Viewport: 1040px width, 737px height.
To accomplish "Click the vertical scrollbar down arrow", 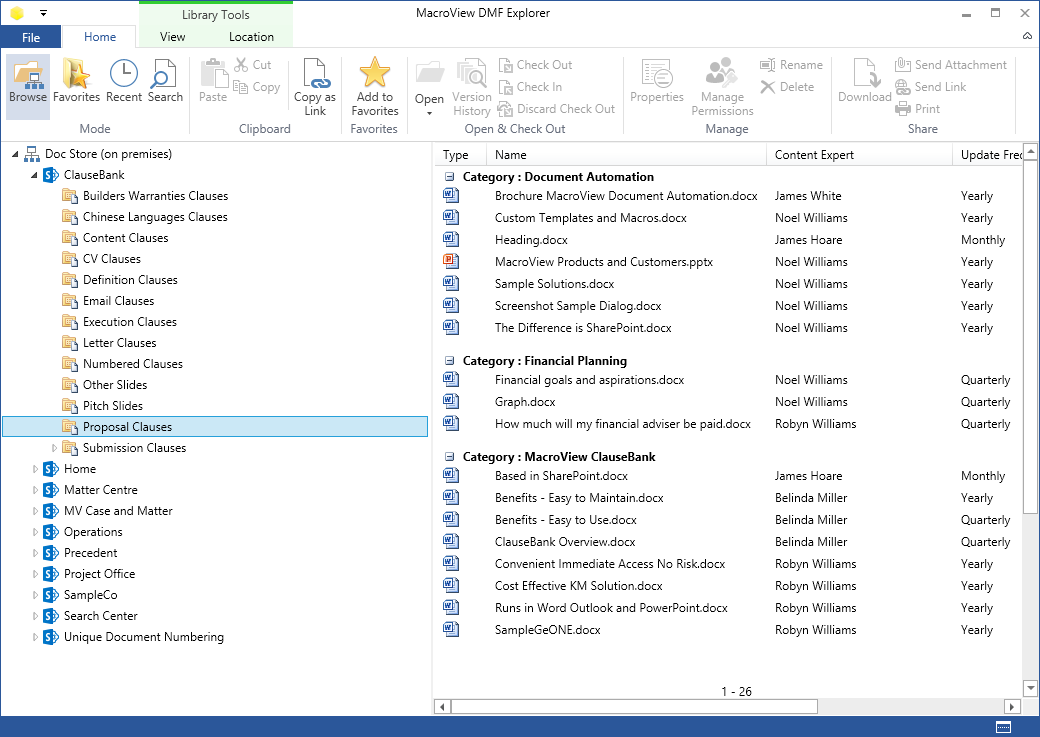I will click(x=1030, y=688).
